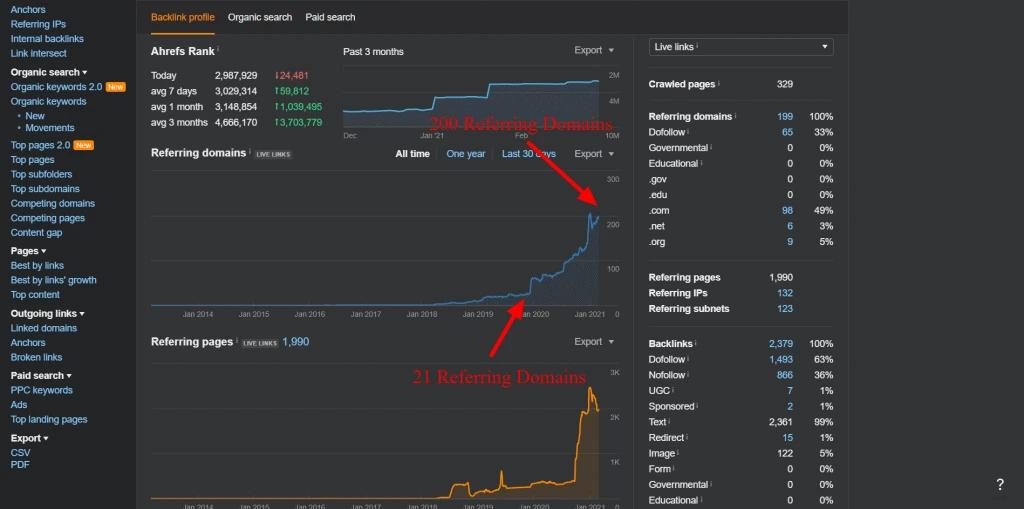This screenshot has height=509, width=1024.
Task: Click info icon next to Referring domains chart title
Action: click(x=249, y=151)
